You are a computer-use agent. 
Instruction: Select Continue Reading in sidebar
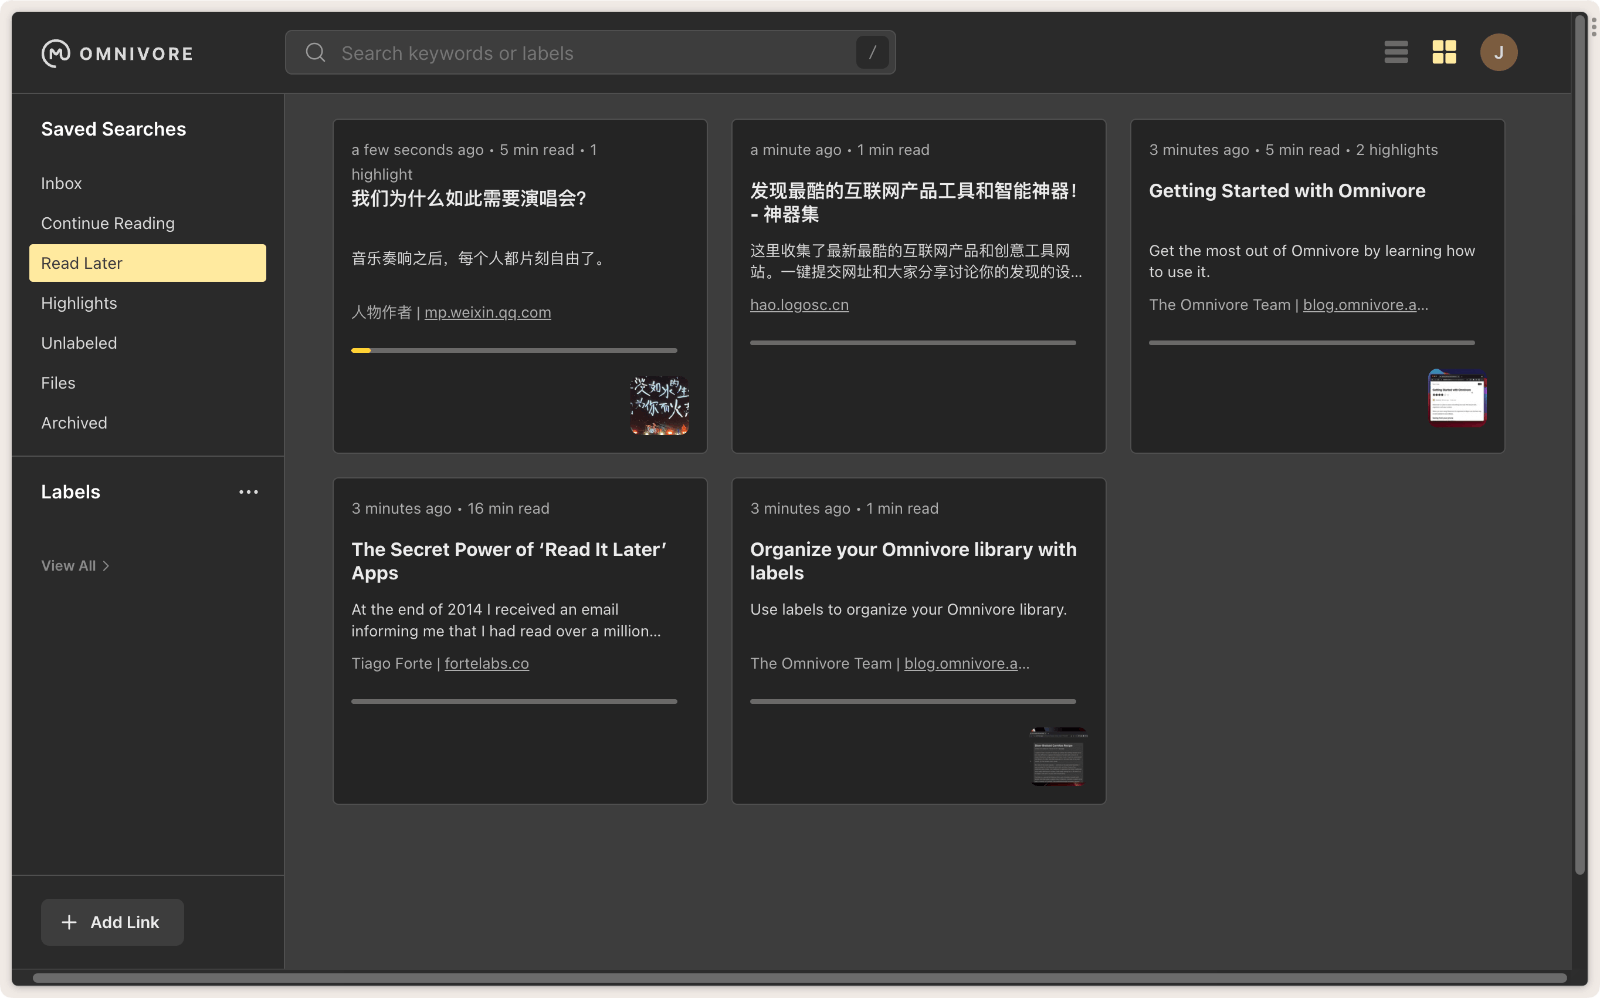[x=108, y=223]
